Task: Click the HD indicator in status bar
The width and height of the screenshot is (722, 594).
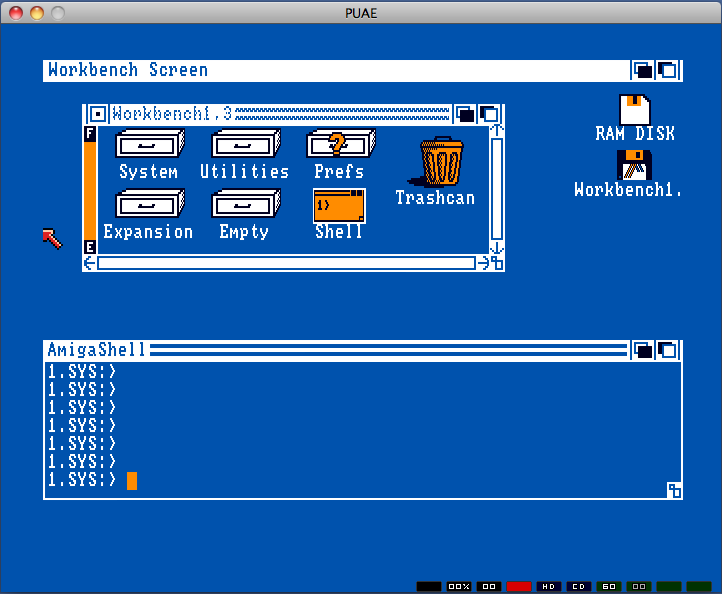Action: pyautogui.click(x=549, y=586)
